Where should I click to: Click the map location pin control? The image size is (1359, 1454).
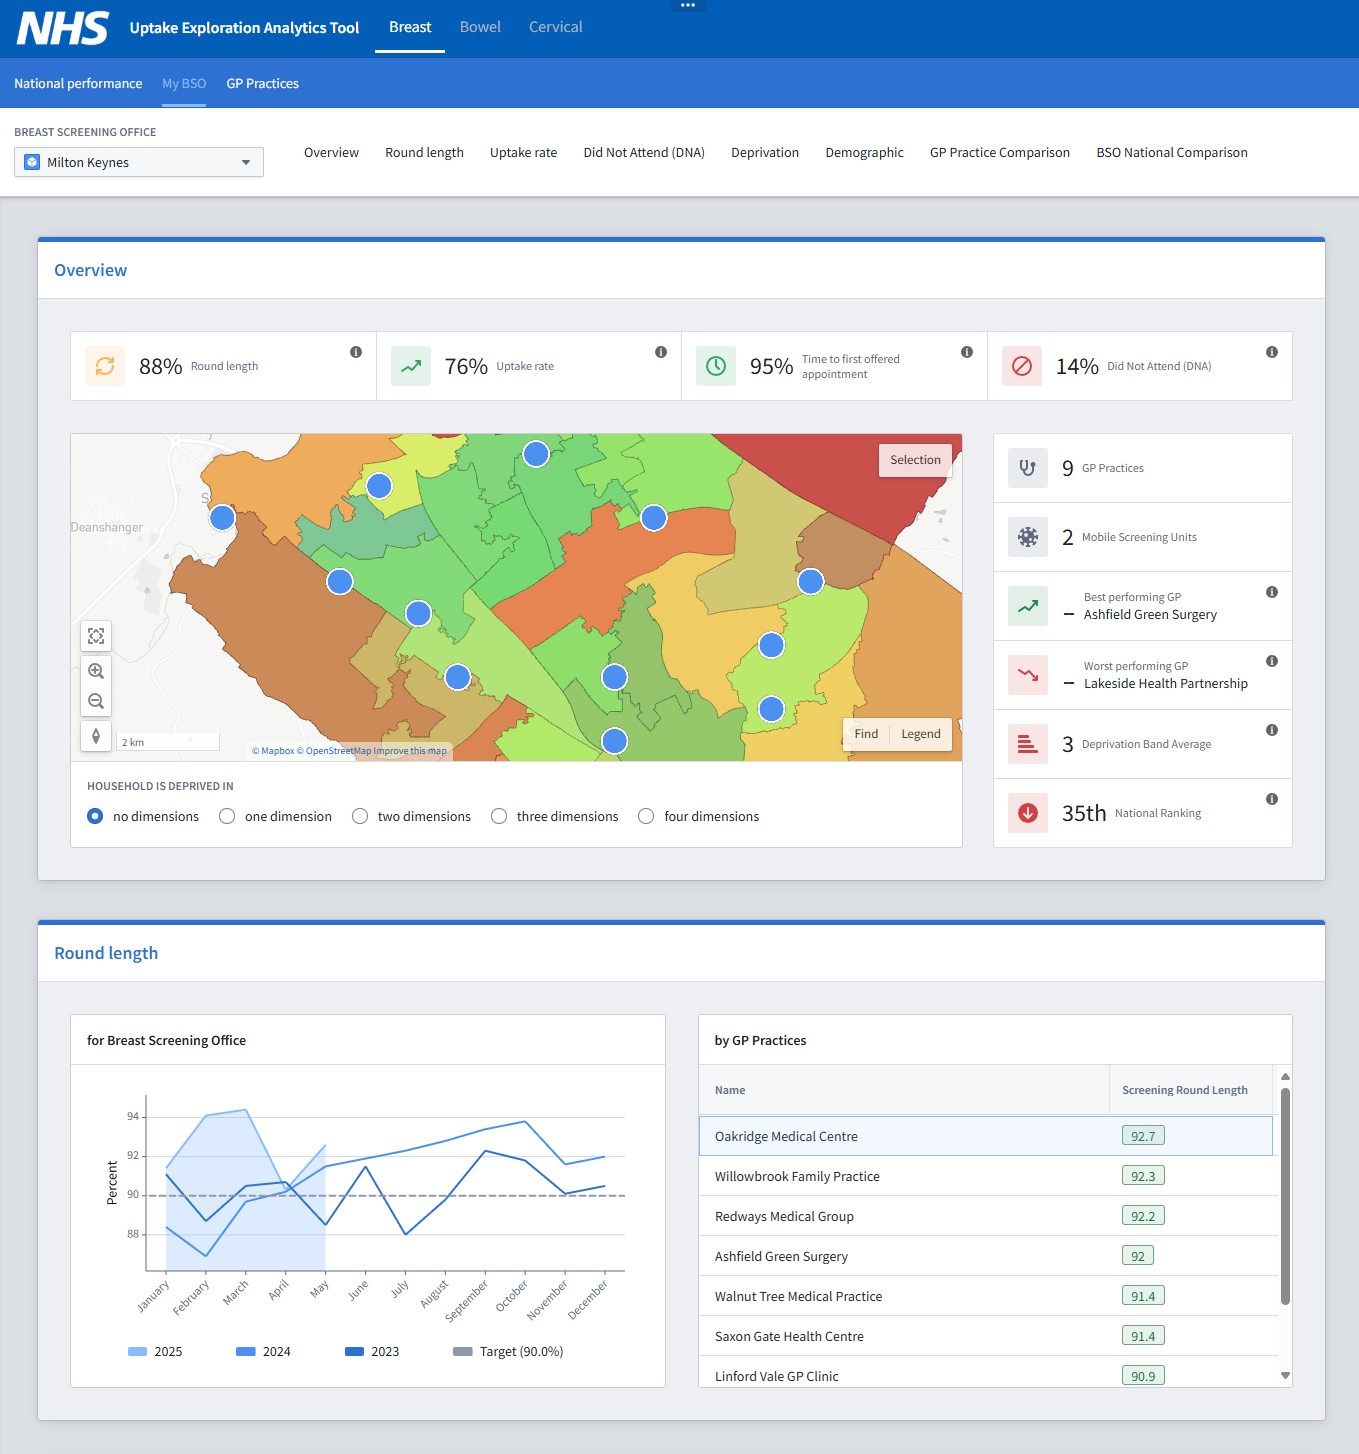tap(96, 735)
